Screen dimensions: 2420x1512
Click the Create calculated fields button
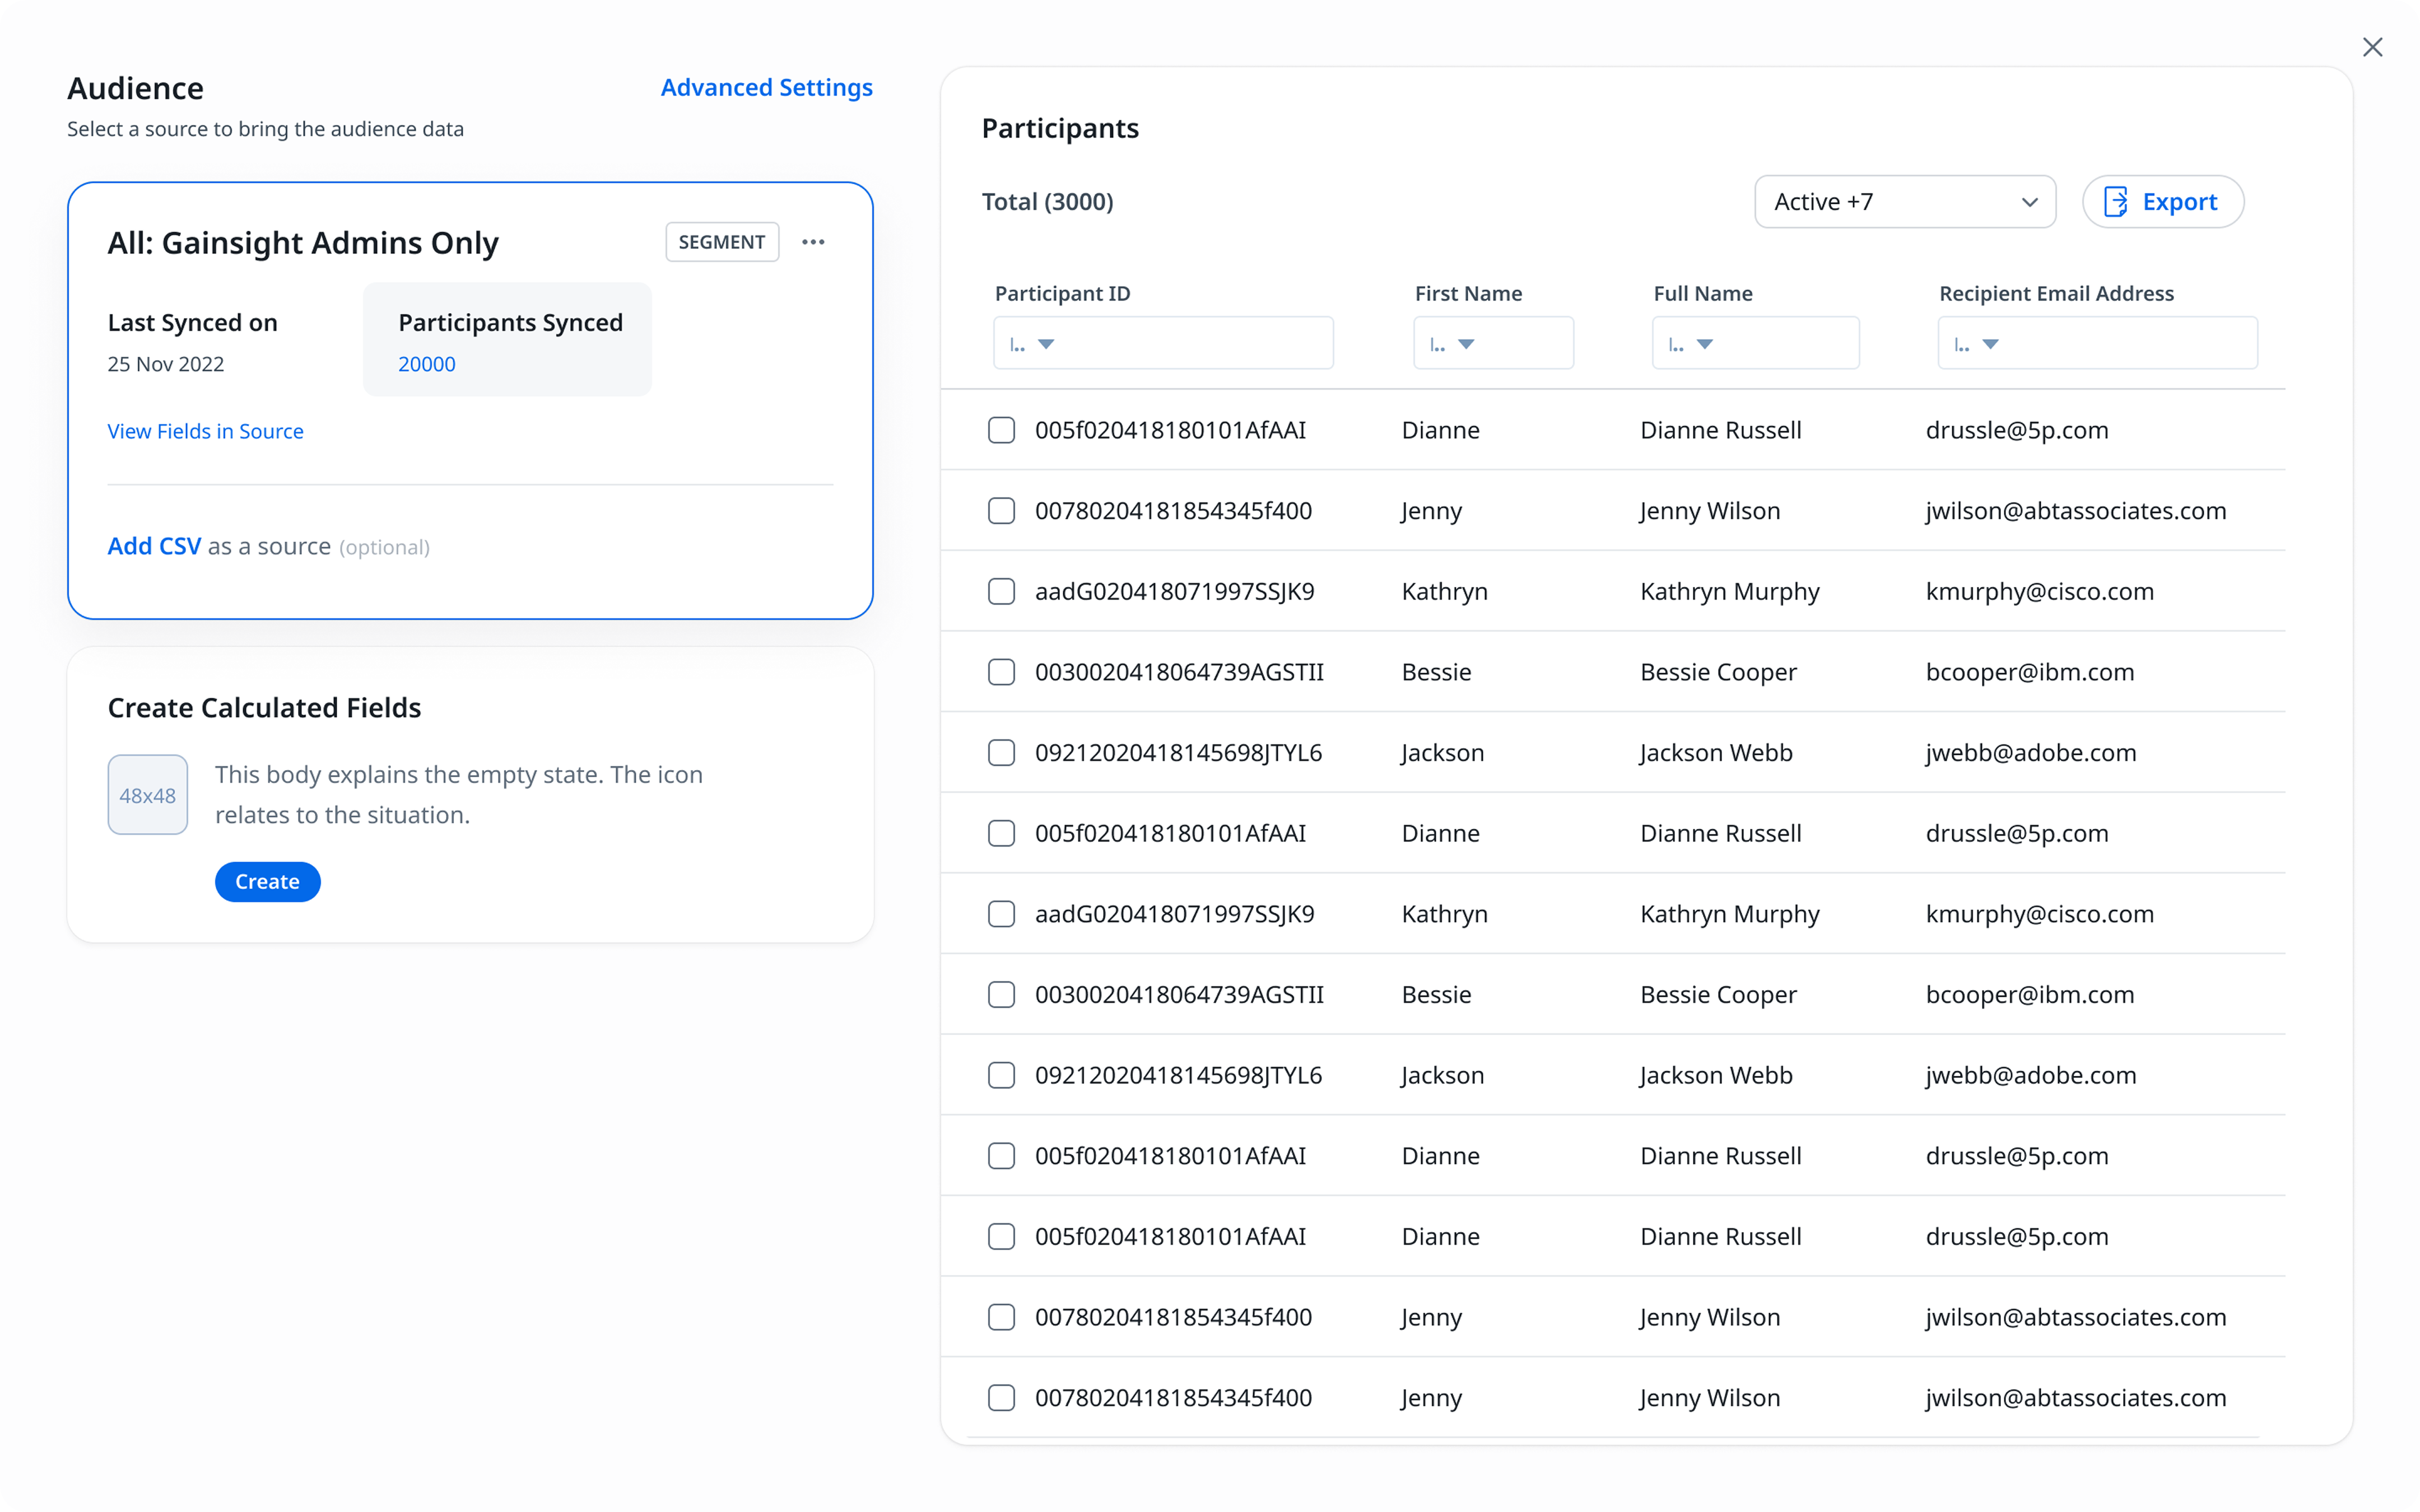point(267,882)
